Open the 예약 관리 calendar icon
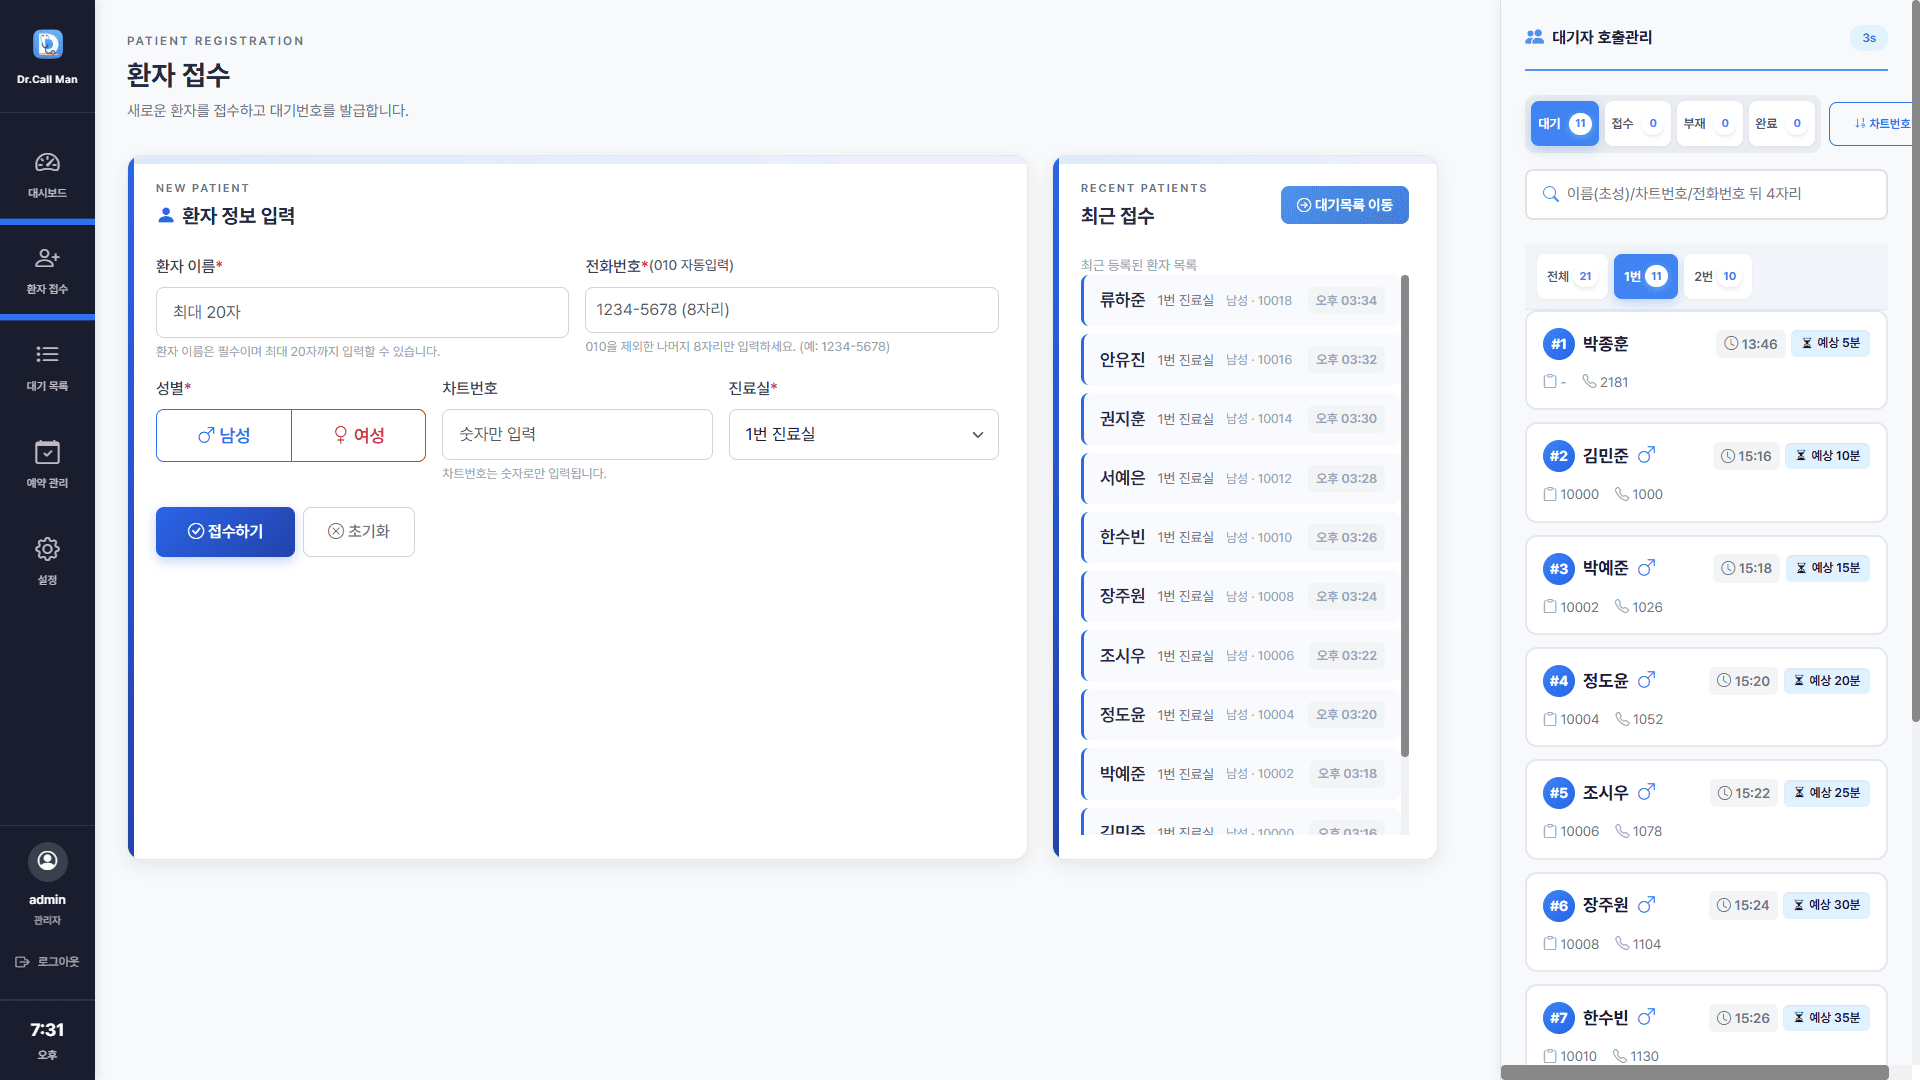This screenshot has width=1920, height=1080. click(x=47, y=453)
